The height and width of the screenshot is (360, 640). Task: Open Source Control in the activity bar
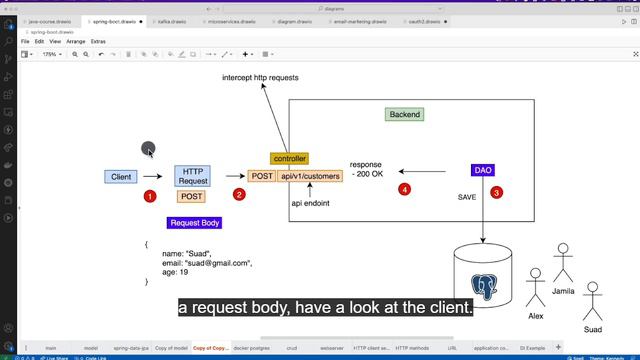[x=8, y=59]
